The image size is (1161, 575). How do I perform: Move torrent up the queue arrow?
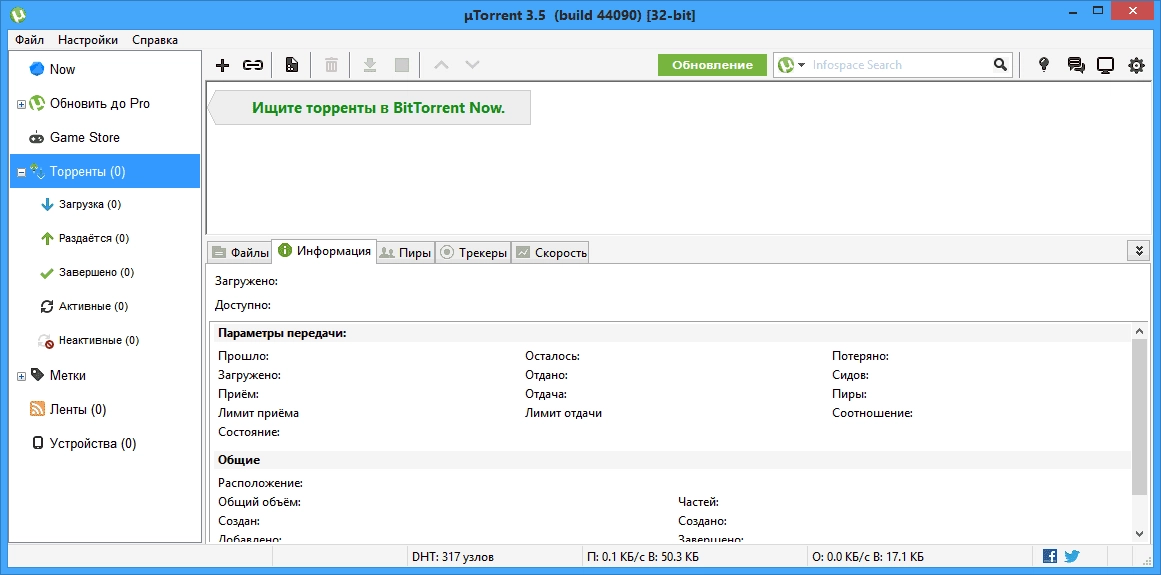click(x=441, y=65)
